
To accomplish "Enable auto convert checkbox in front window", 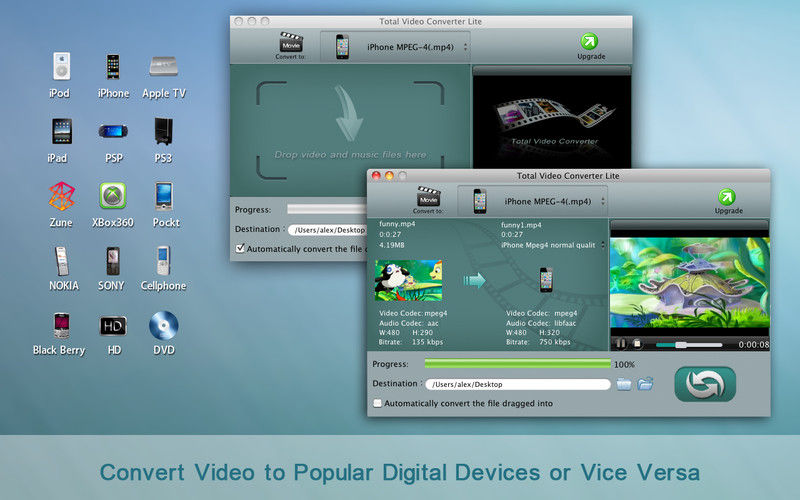I will point(378,403).
